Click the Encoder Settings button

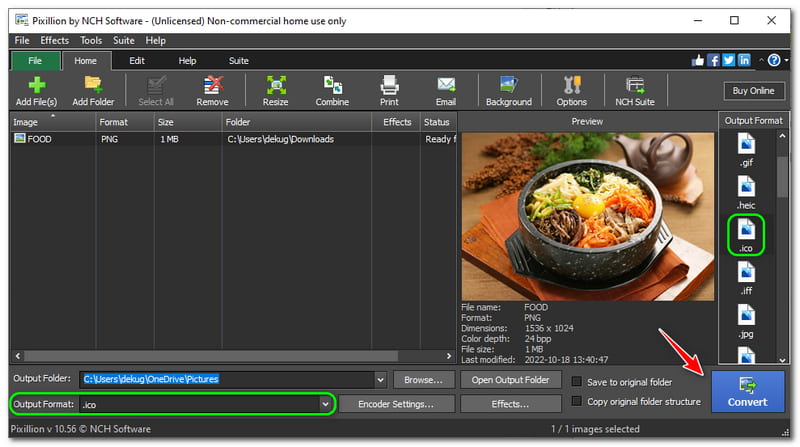point(397,404)
